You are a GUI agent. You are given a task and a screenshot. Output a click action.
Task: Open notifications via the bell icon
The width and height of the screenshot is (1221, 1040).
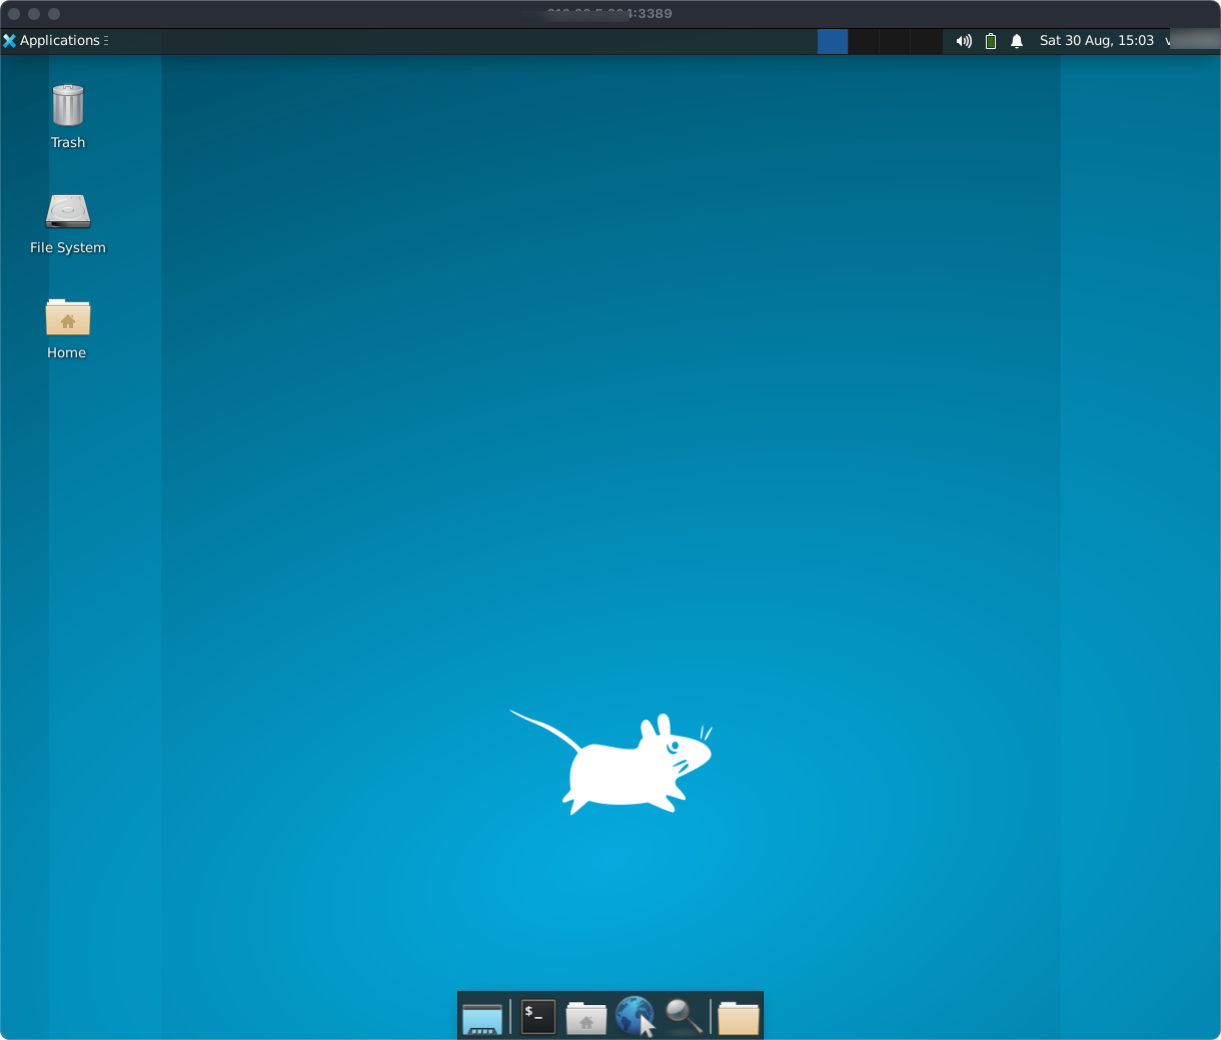[x=1017, y=41]
